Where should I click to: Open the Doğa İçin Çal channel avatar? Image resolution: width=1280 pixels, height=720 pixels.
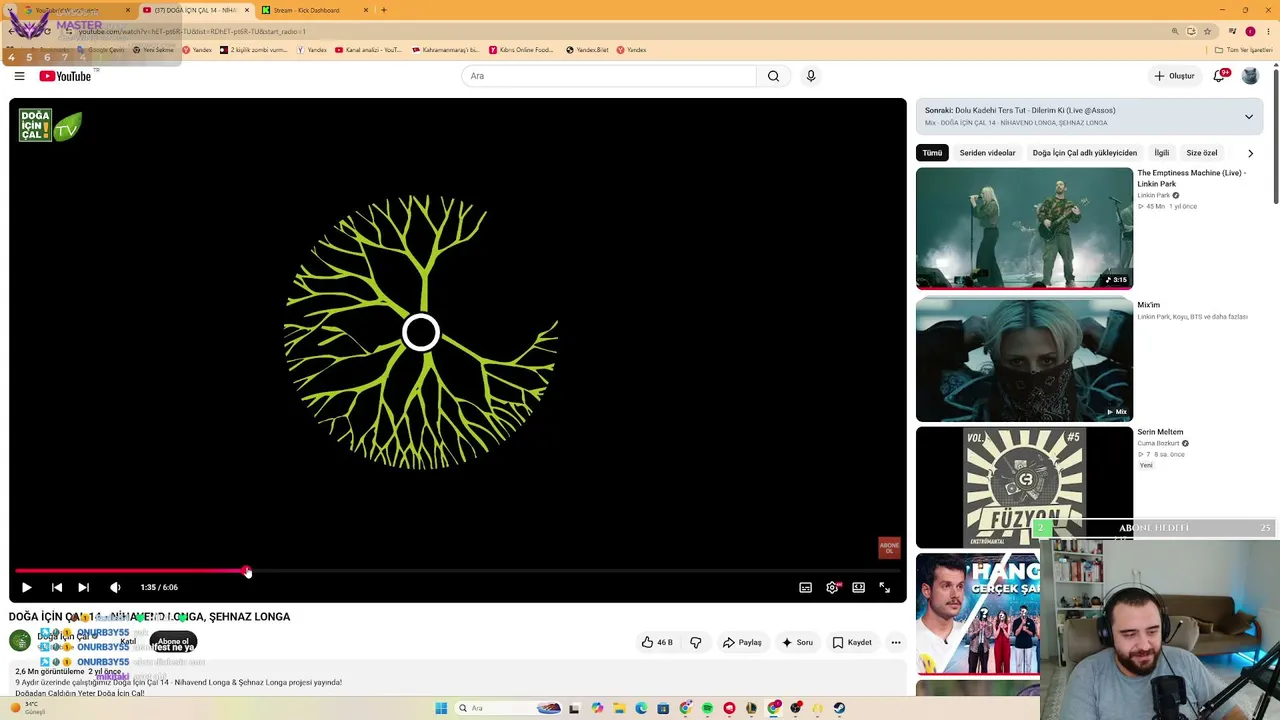pos(20,642)
